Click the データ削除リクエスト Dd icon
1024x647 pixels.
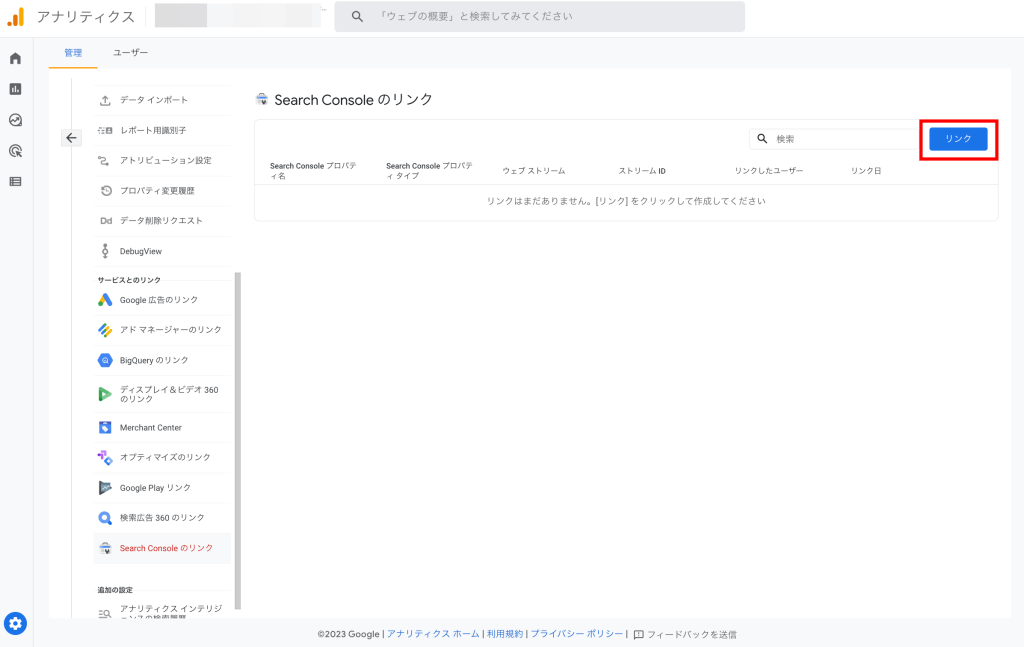[x=106, y=221]
